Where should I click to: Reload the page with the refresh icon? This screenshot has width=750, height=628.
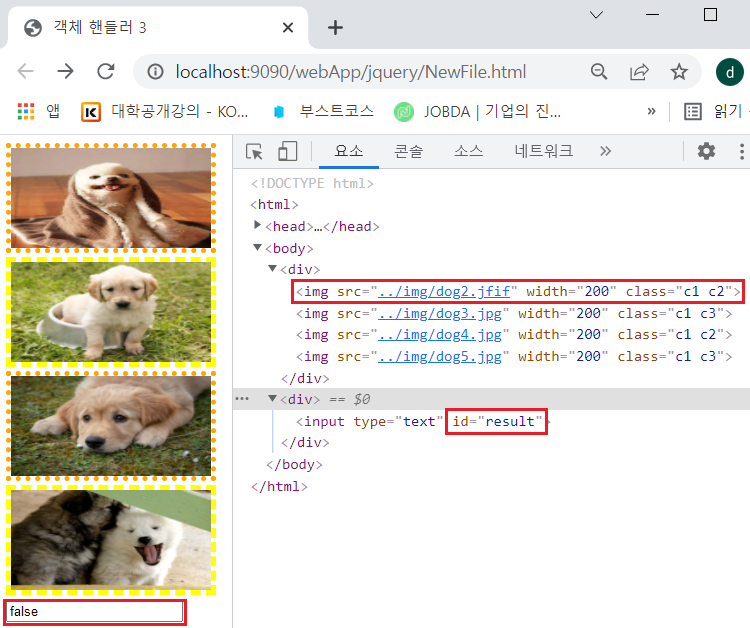pos(106,72)
